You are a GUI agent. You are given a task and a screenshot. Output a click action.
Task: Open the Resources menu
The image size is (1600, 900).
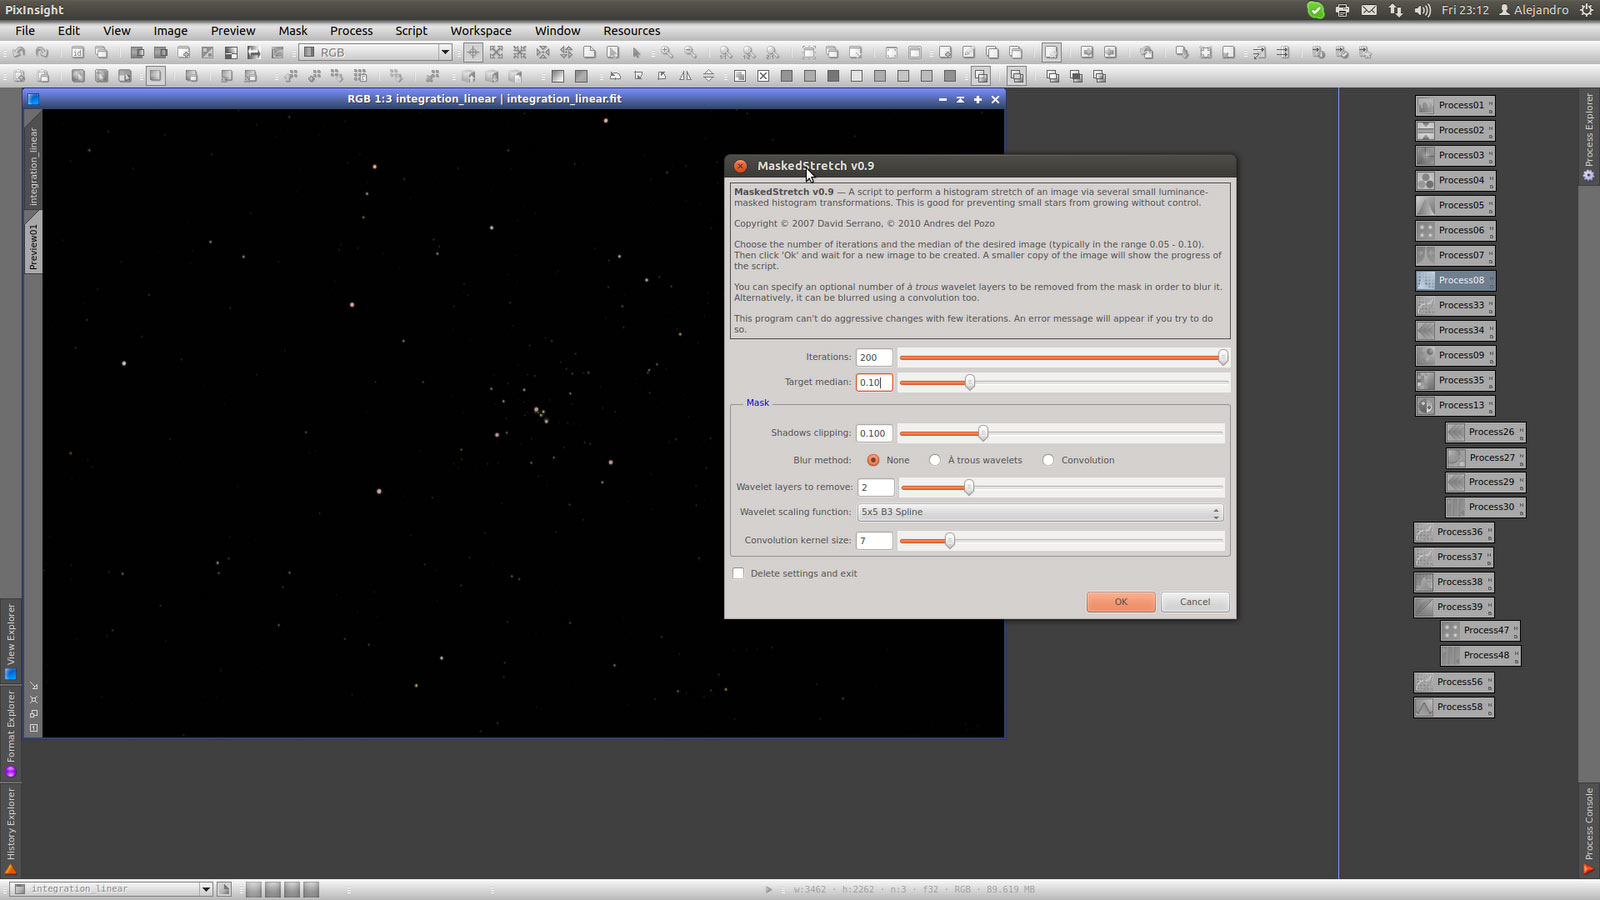point(631,31)
